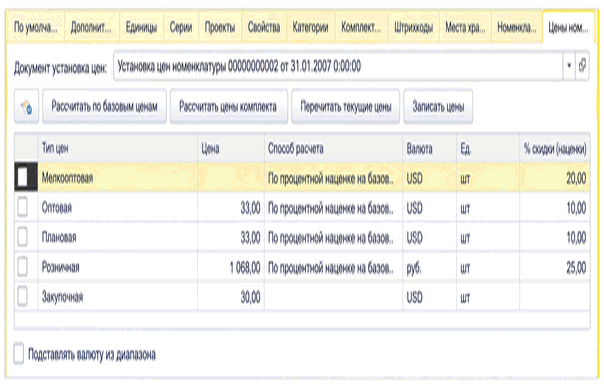Click Записать цены button
This screenshot has height=388, width=604.
click(x=438, y=106)
